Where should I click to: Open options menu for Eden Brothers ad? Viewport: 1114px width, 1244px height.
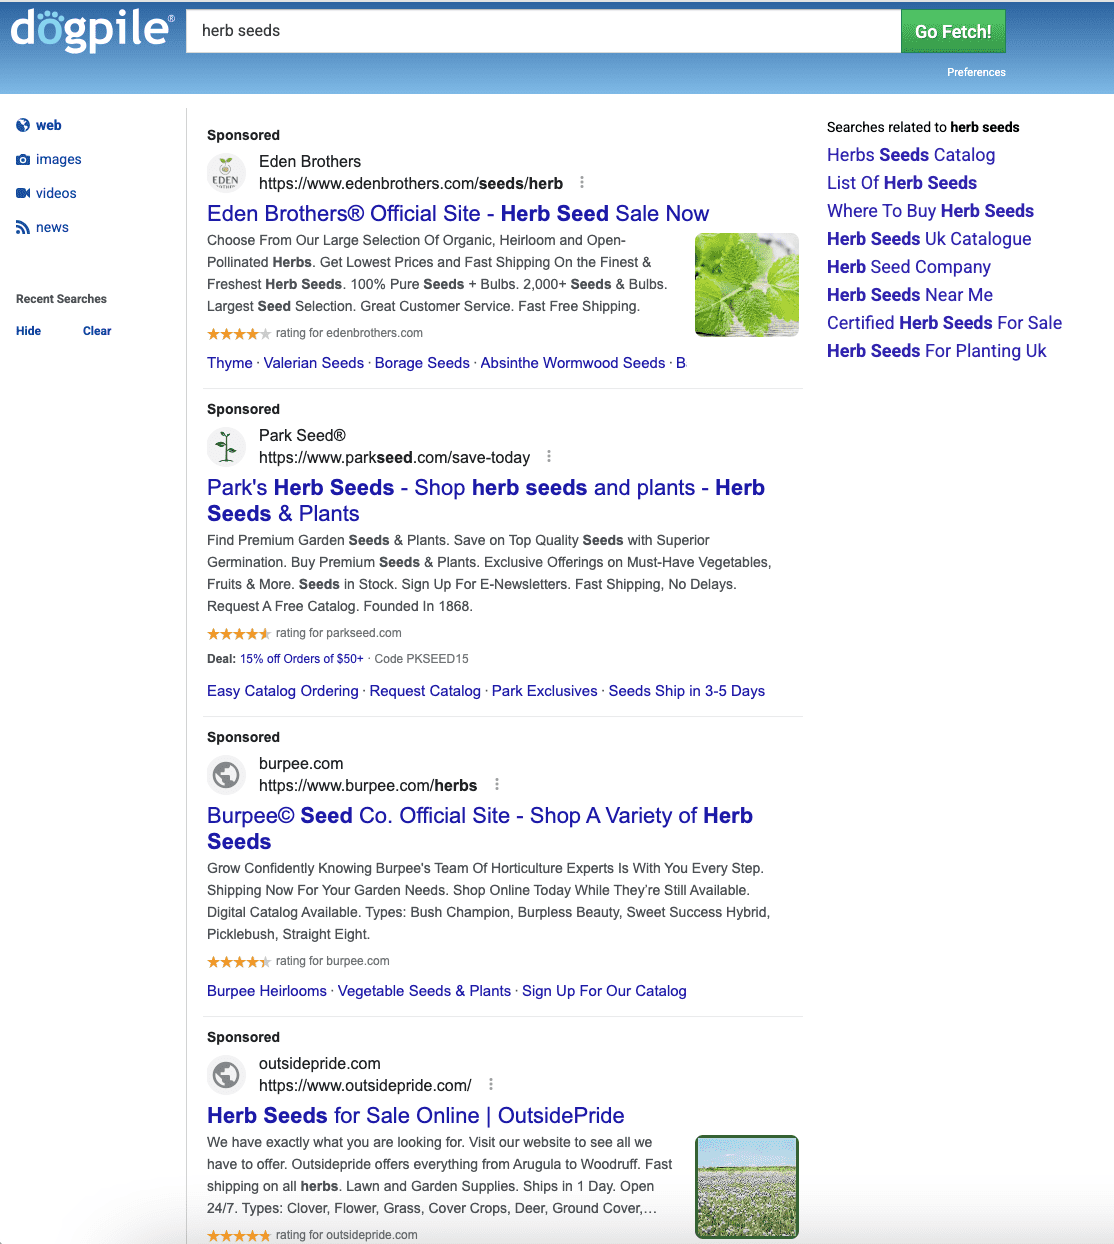pos(582,183)
